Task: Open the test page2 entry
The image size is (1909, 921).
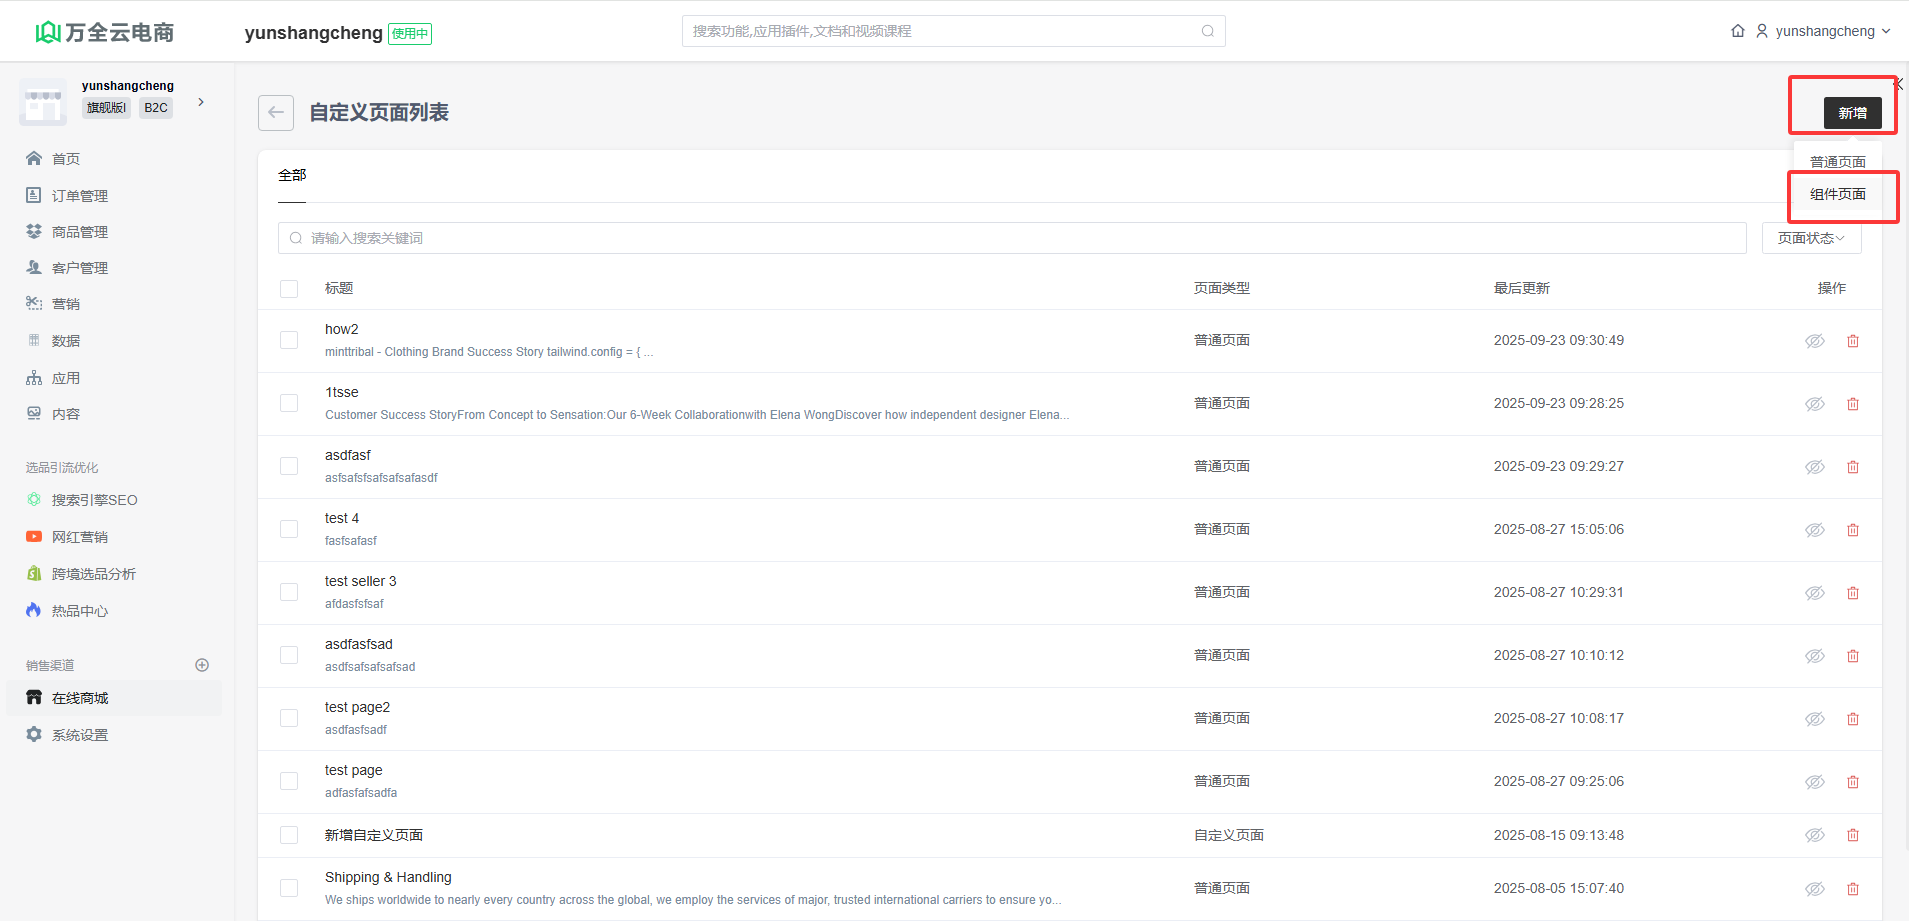Action: click(357, 707)
